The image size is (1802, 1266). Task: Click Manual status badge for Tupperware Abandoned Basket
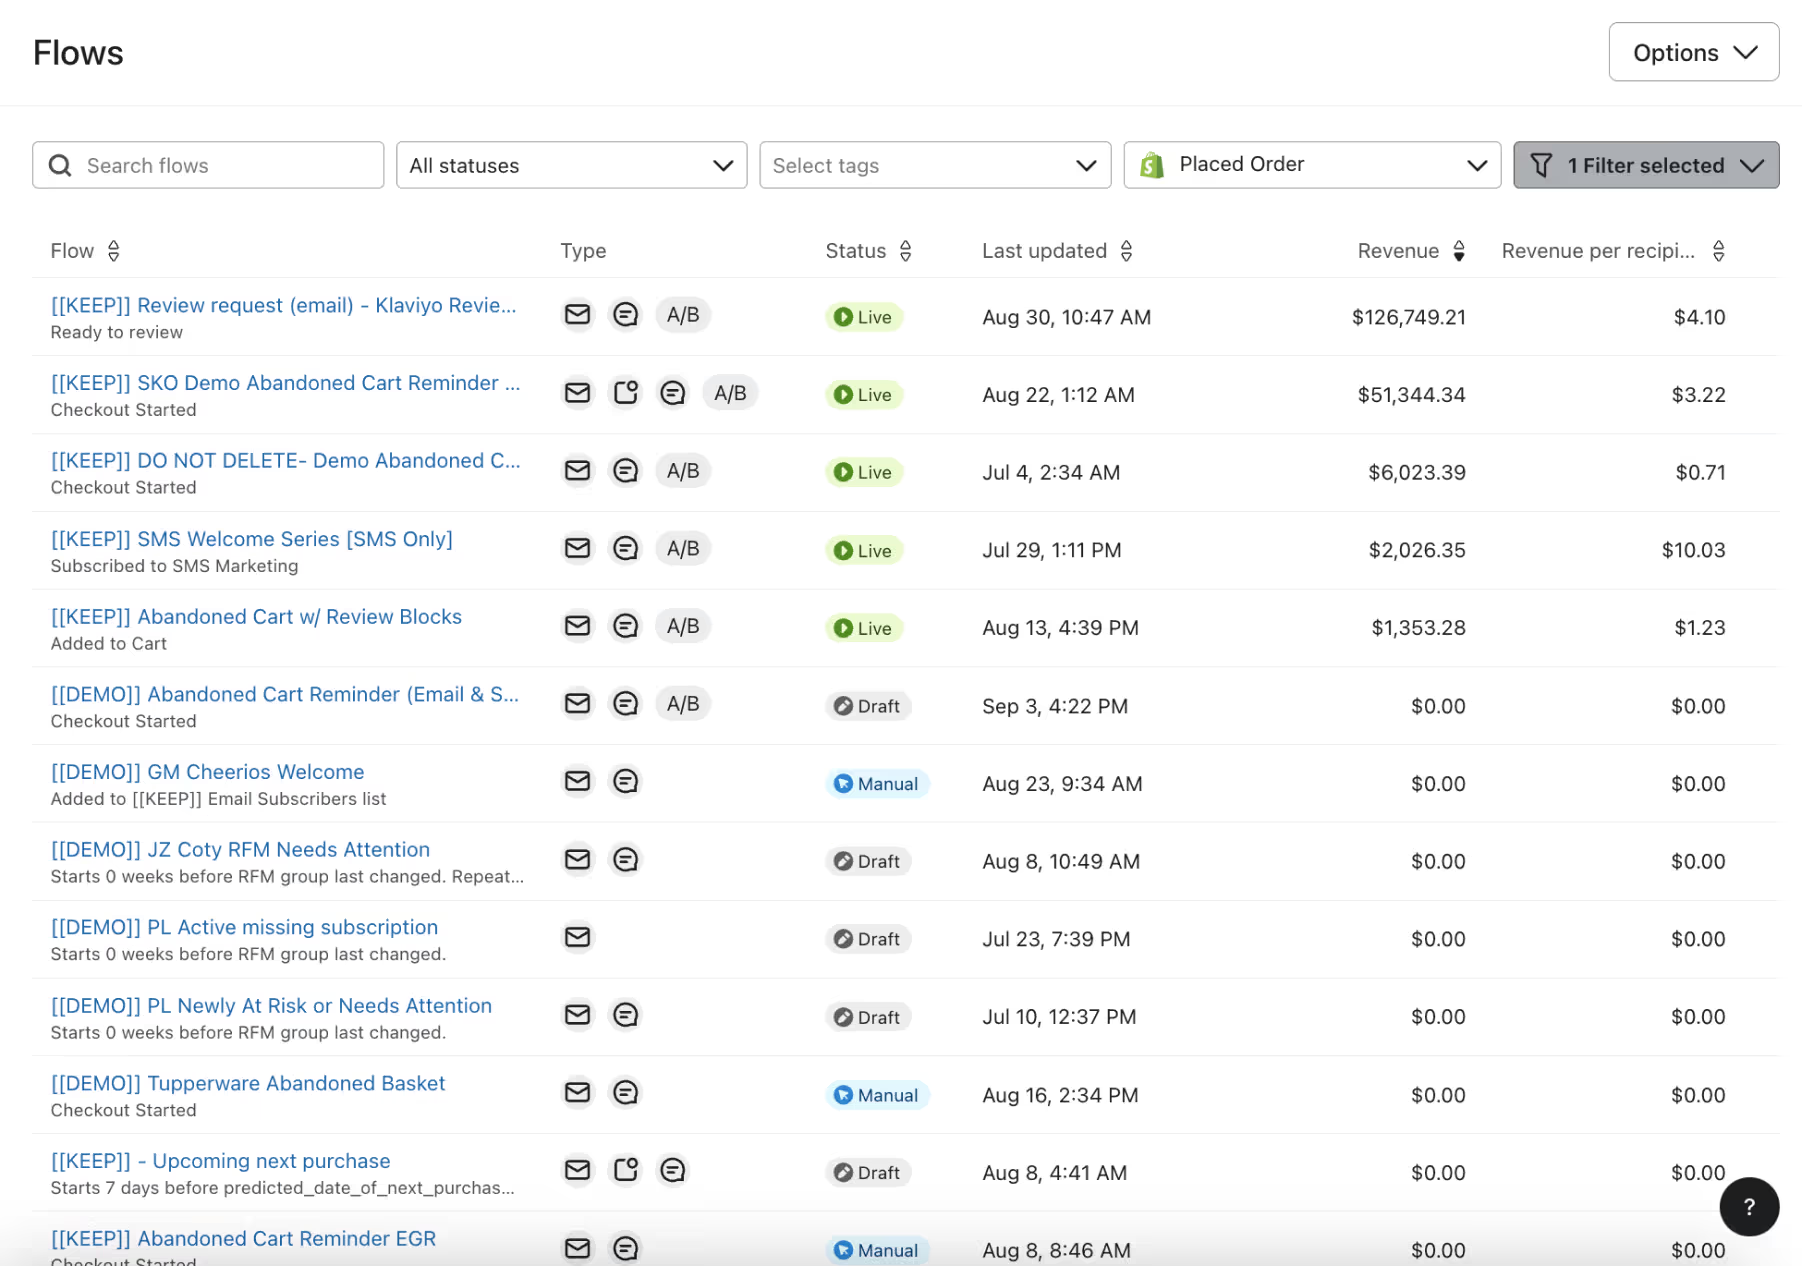coord(877,1095)
